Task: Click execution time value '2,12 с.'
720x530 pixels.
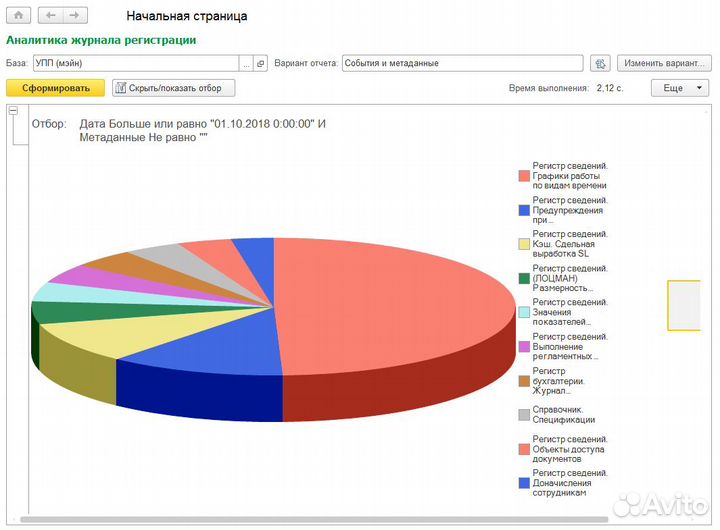Action: pos(610,88)
